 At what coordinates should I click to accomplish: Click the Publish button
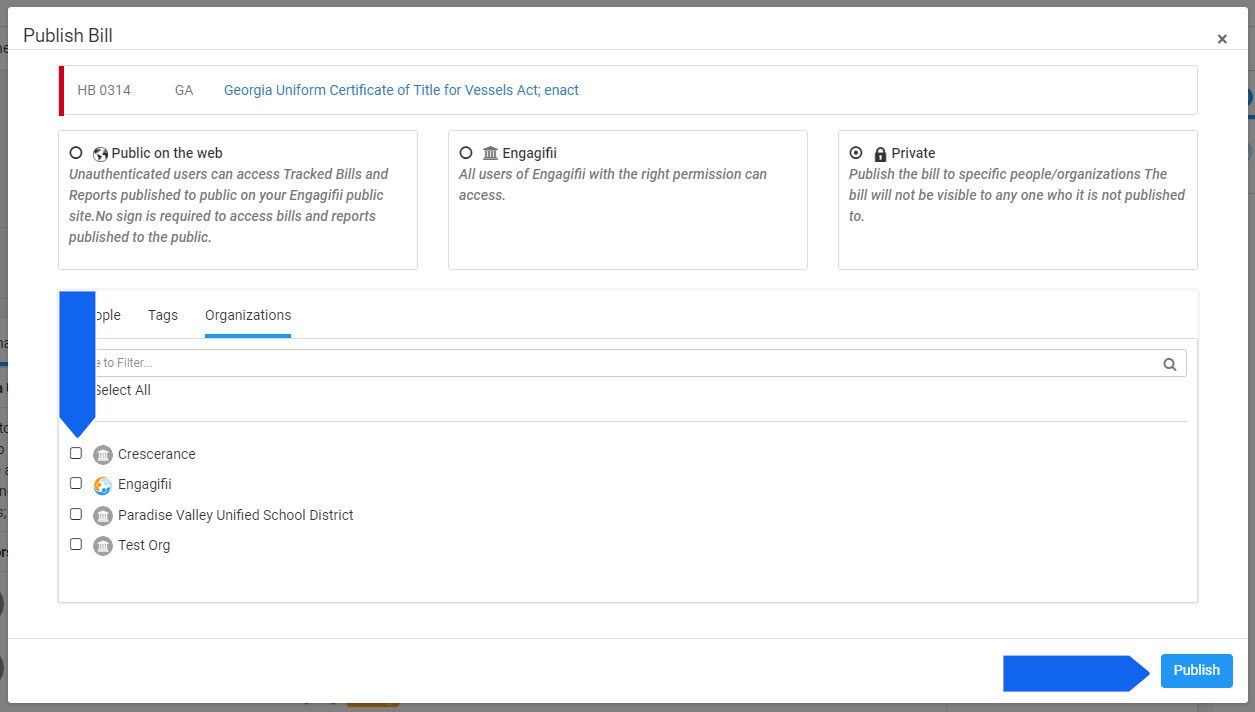[1197, 671]
